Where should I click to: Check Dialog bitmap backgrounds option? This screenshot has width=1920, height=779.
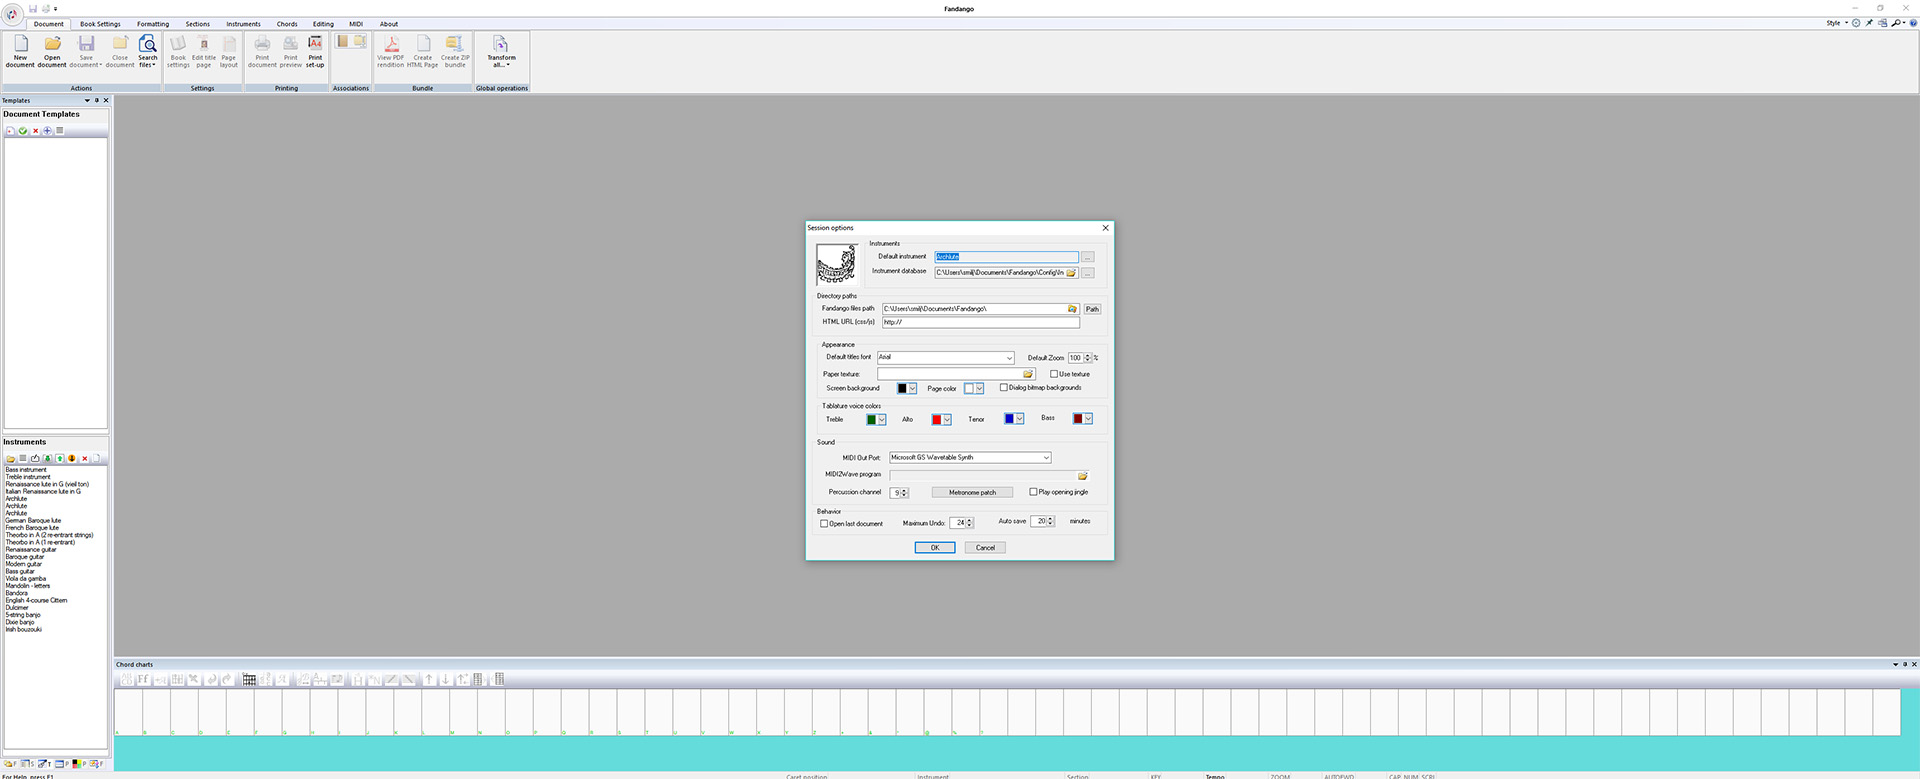click(x=1004, y=388)
